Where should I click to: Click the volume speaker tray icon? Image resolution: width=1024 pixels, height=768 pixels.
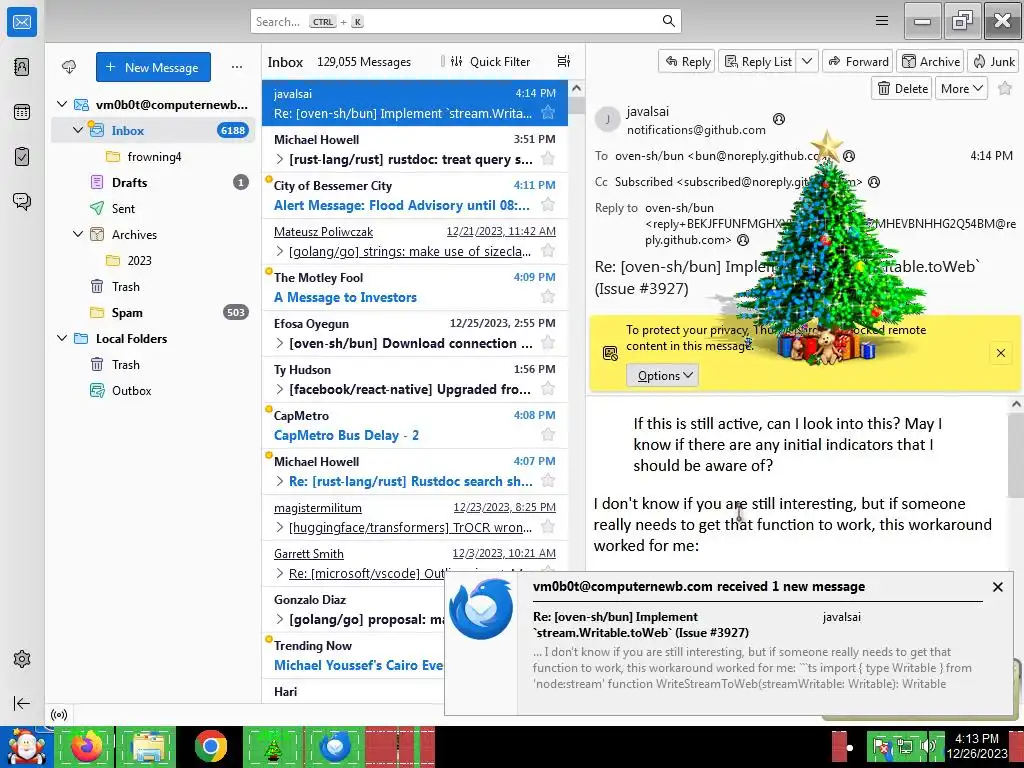tap(927, 746)
